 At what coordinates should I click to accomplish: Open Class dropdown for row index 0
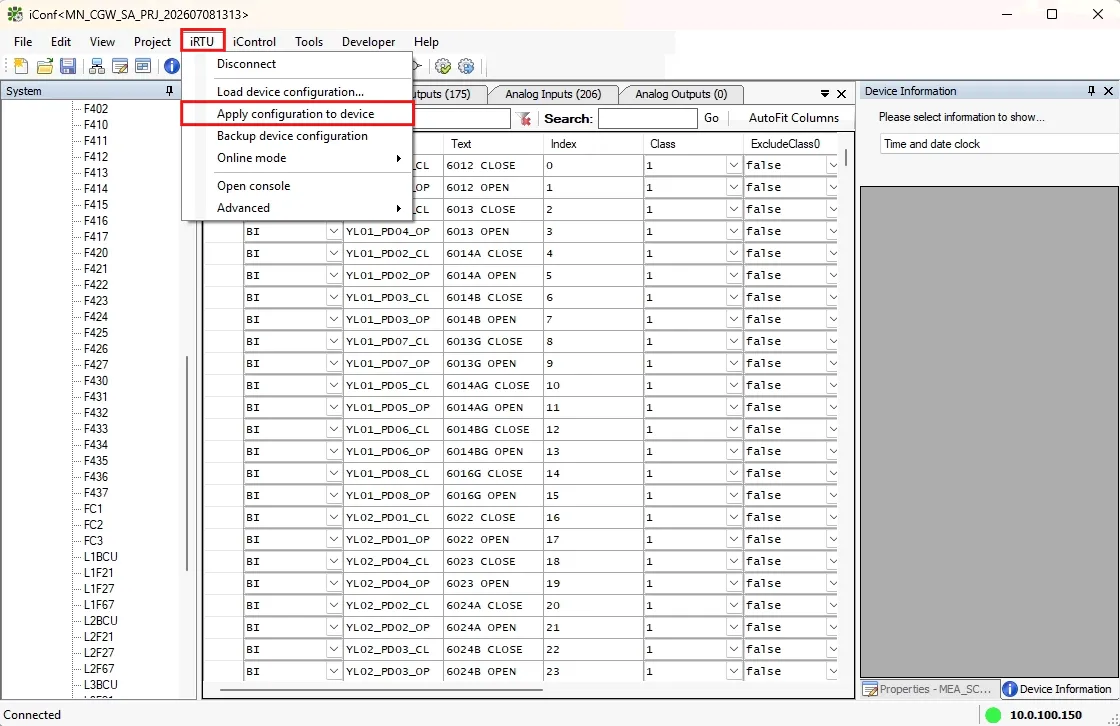click(x=734, y=165)
